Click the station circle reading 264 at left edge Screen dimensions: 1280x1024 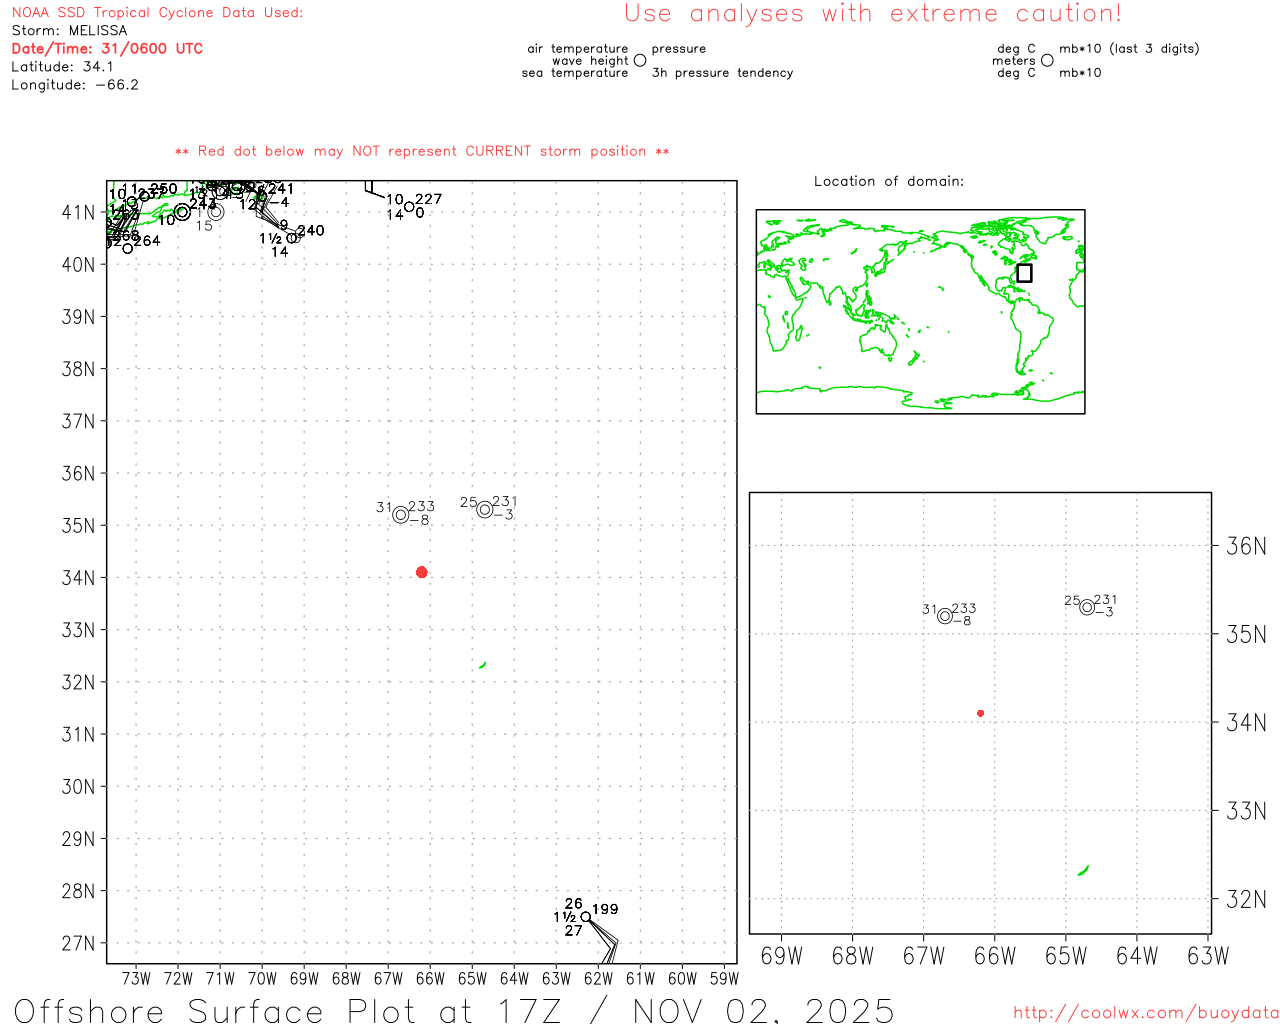pyautogui.click(x=128, y=248)
